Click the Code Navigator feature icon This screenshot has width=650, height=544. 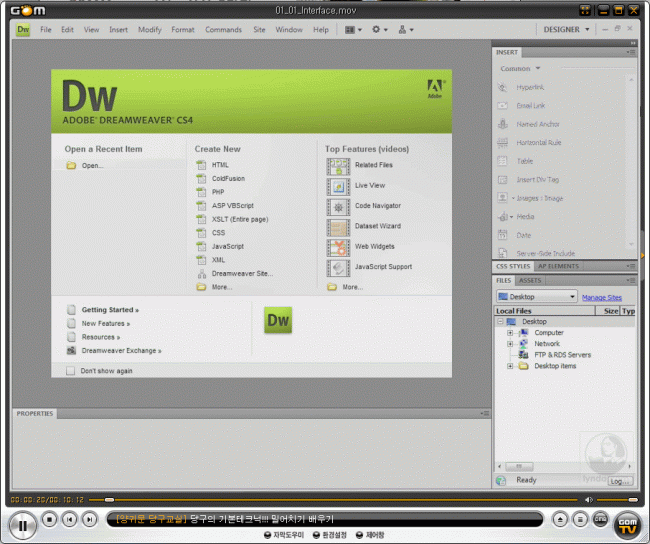tap(339, 206)
